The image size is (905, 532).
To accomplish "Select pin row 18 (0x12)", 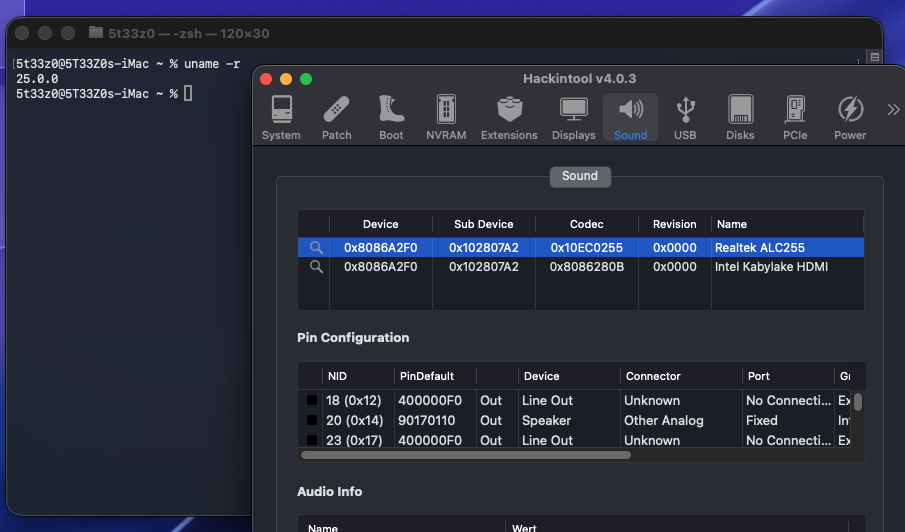I will pyautogui.click(x=575, y=400).
